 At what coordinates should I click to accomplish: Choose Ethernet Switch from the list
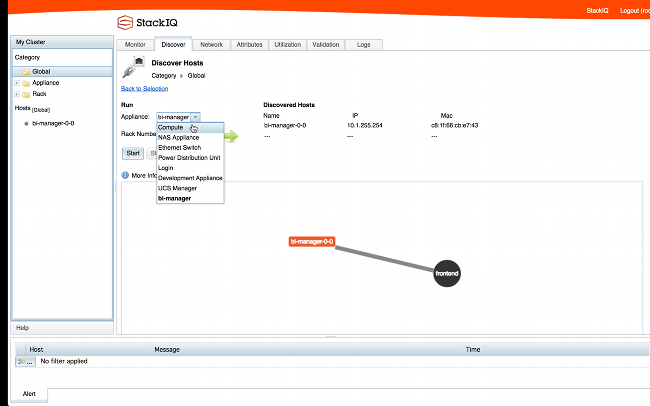tap(190, 148)
